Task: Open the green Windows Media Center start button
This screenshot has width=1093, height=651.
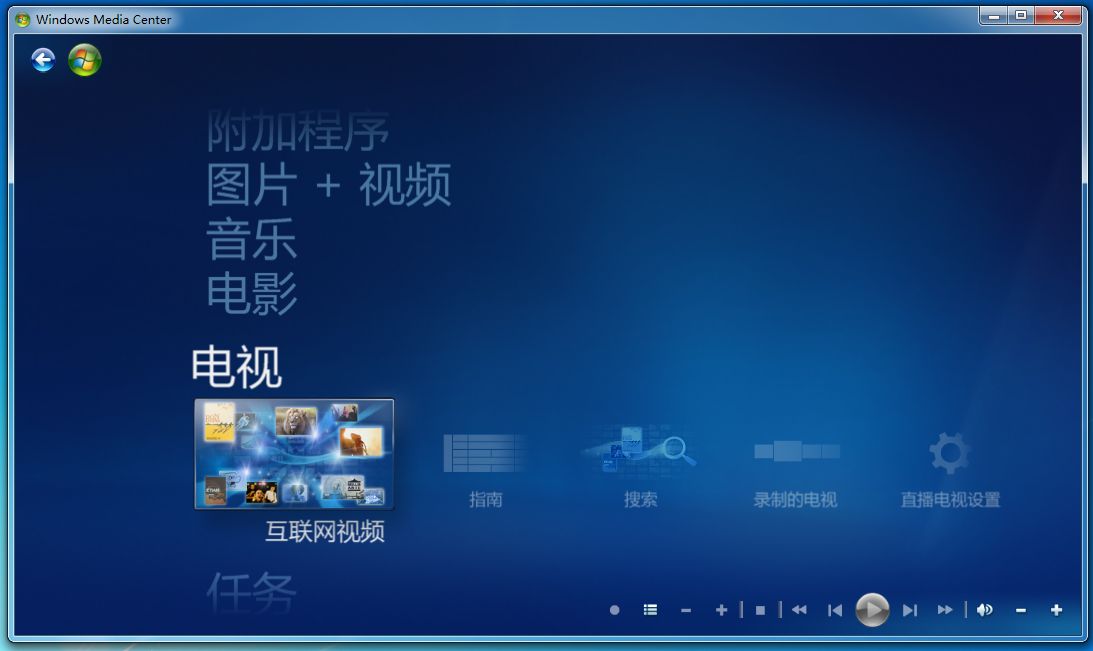Action: (x=85, y=60)
